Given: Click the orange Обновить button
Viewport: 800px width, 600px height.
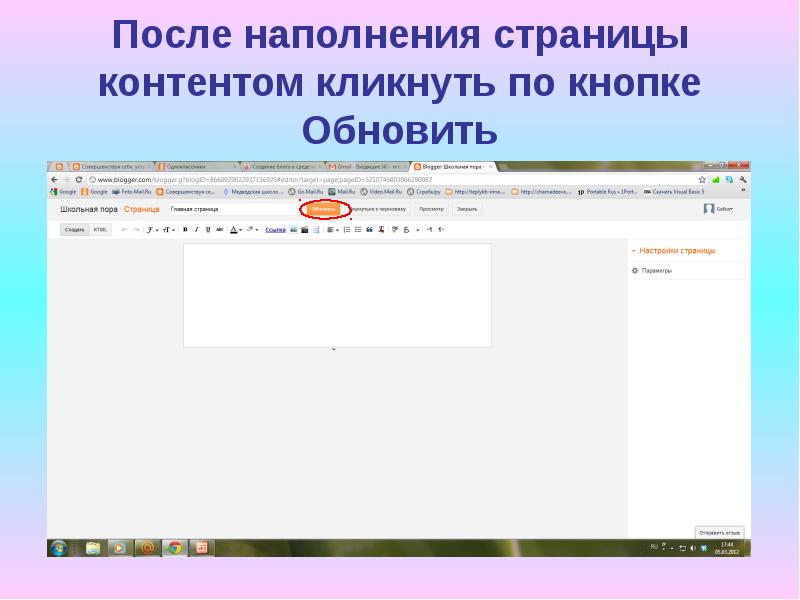Looking at the screenshot, I should [323, 209].
